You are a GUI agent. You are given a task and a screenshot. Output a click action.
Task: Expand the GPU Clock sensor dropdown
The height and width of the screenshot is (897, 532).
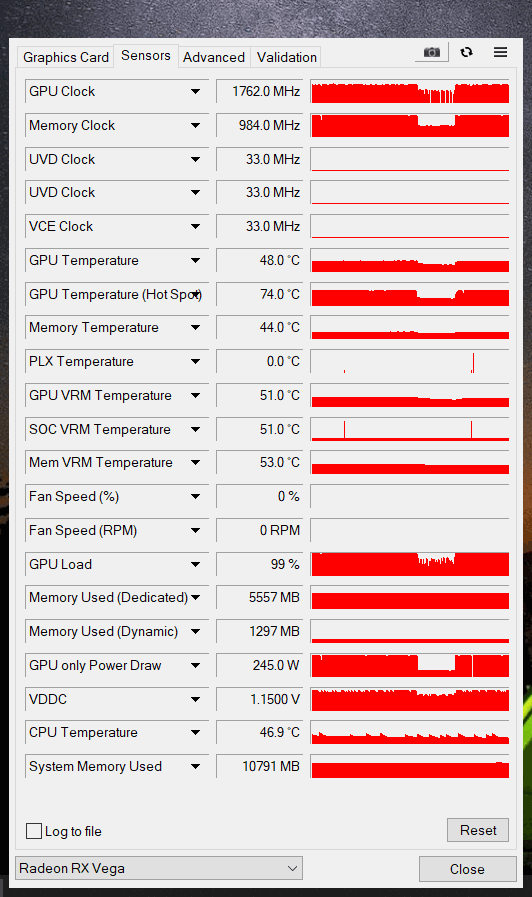tap(196, 92)
